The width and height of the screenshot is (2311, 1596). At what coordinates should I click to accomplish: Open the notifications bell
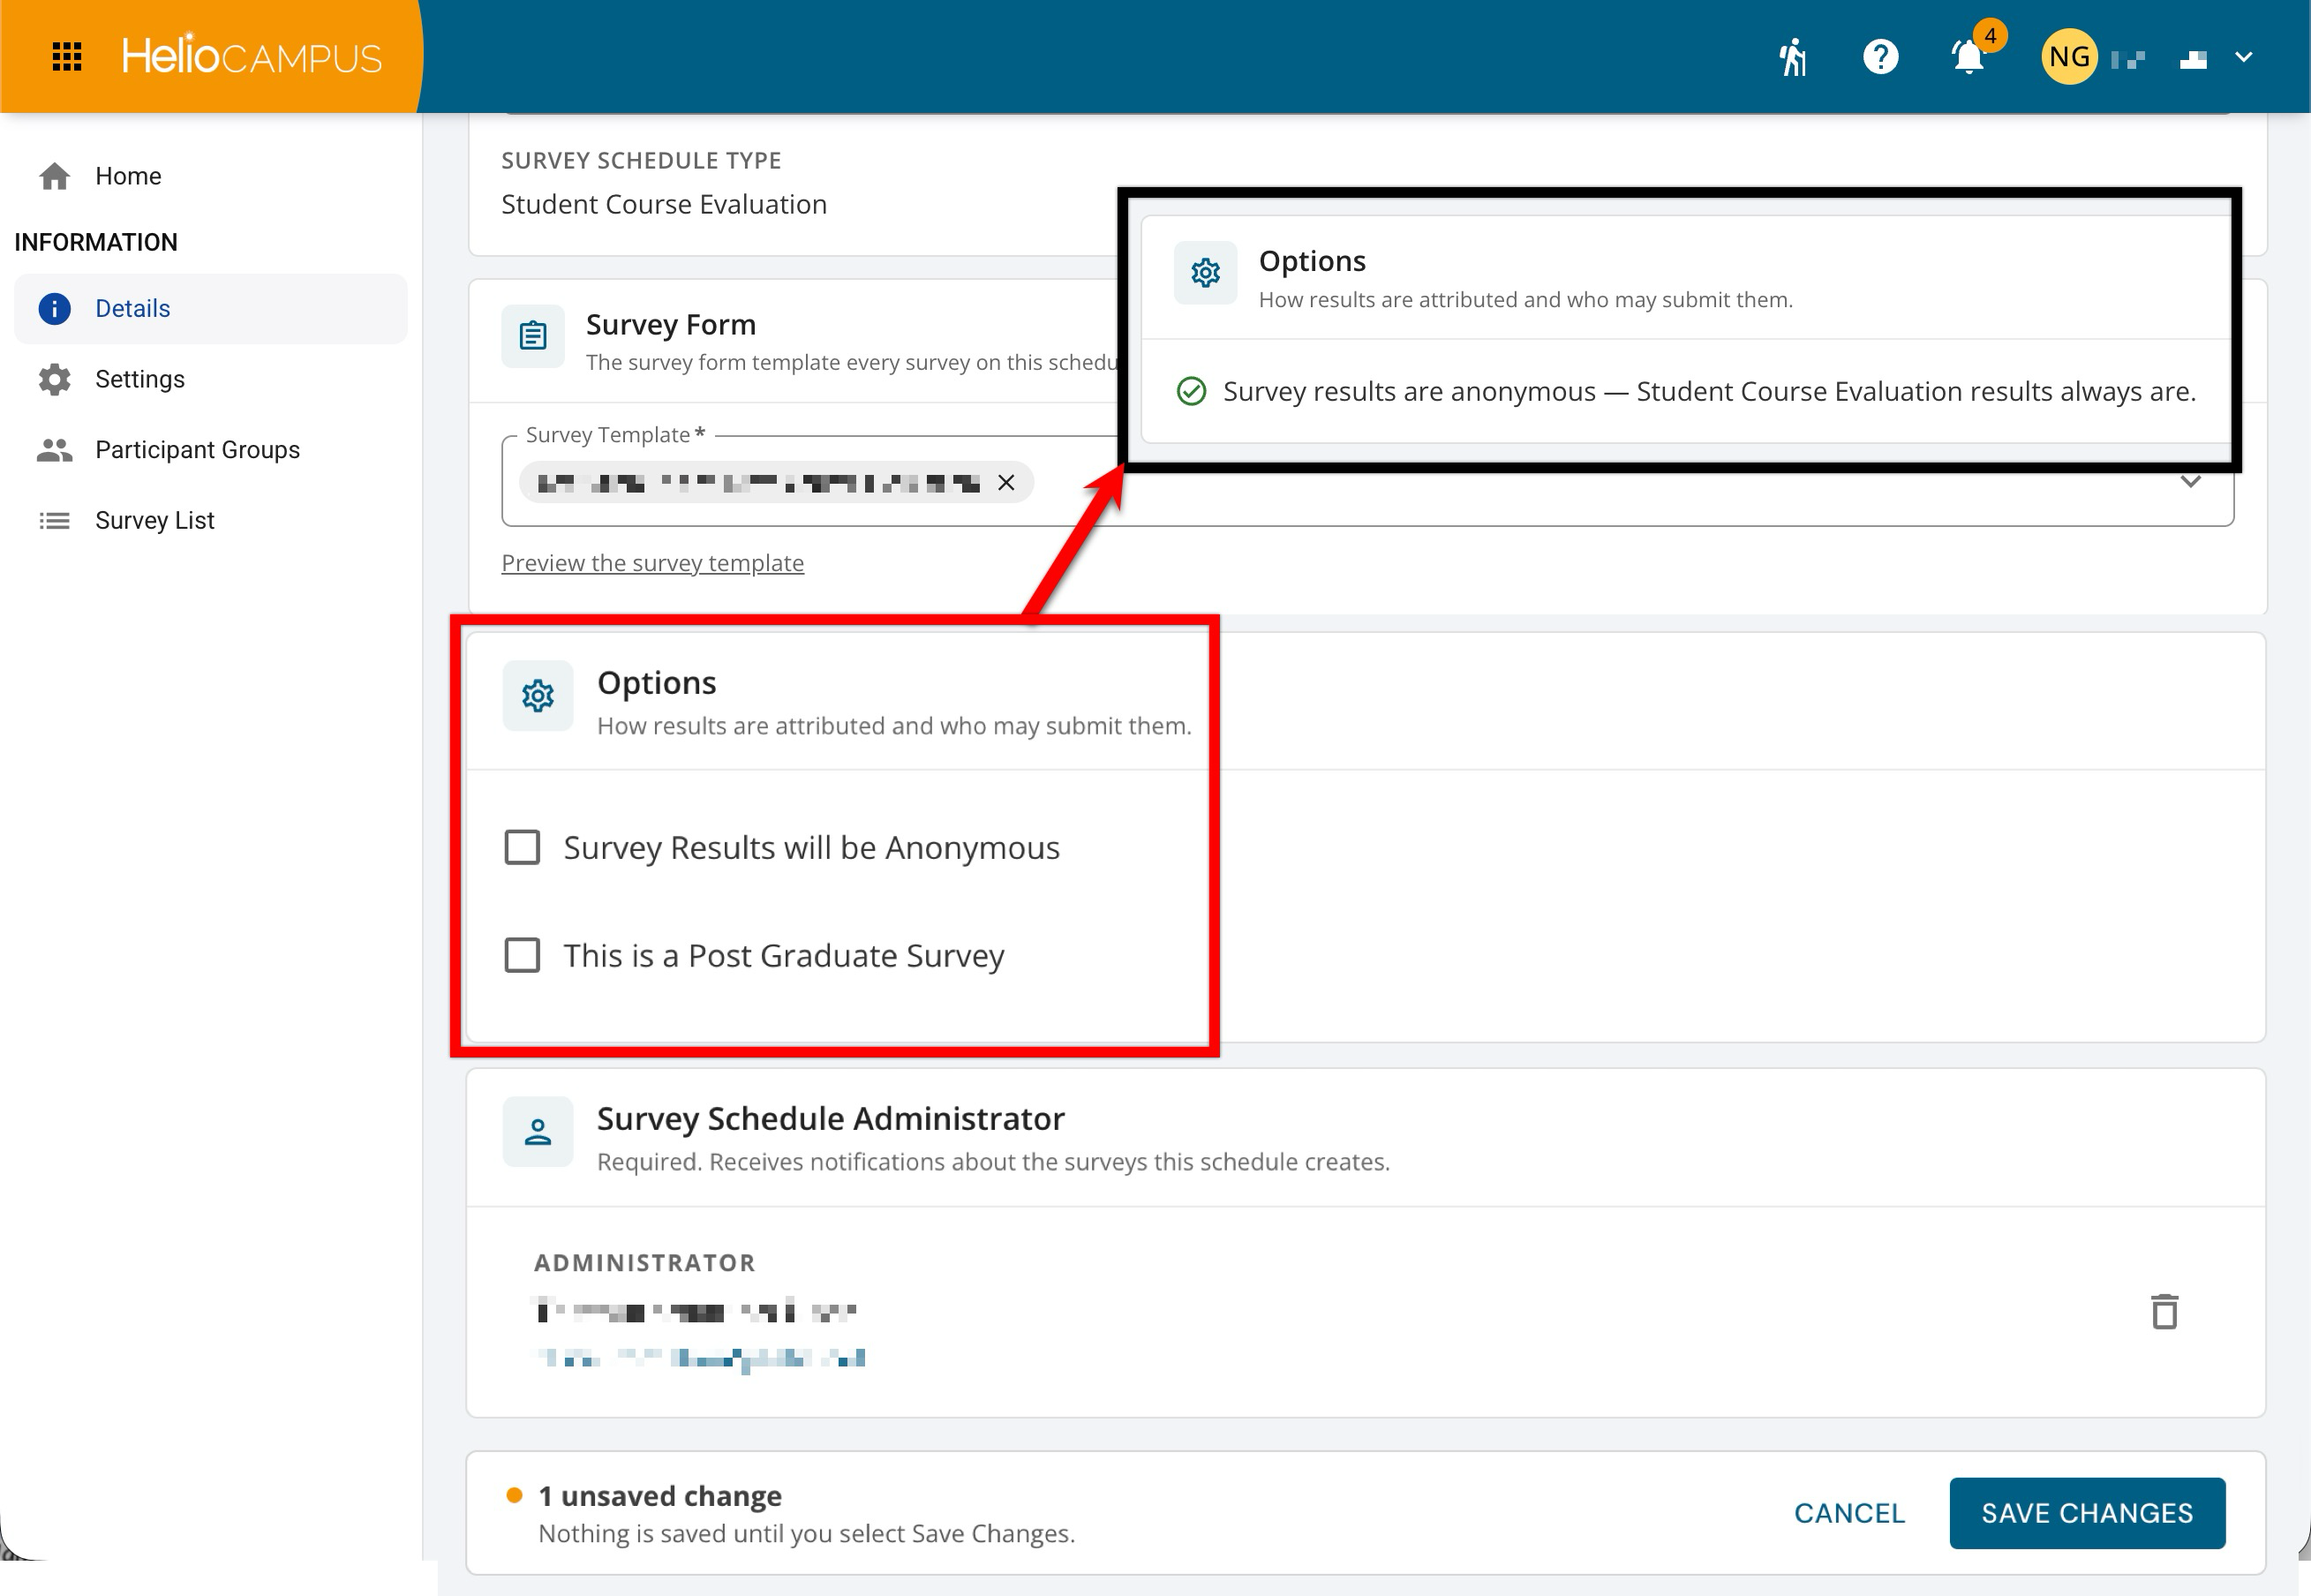coord(1969,57)
